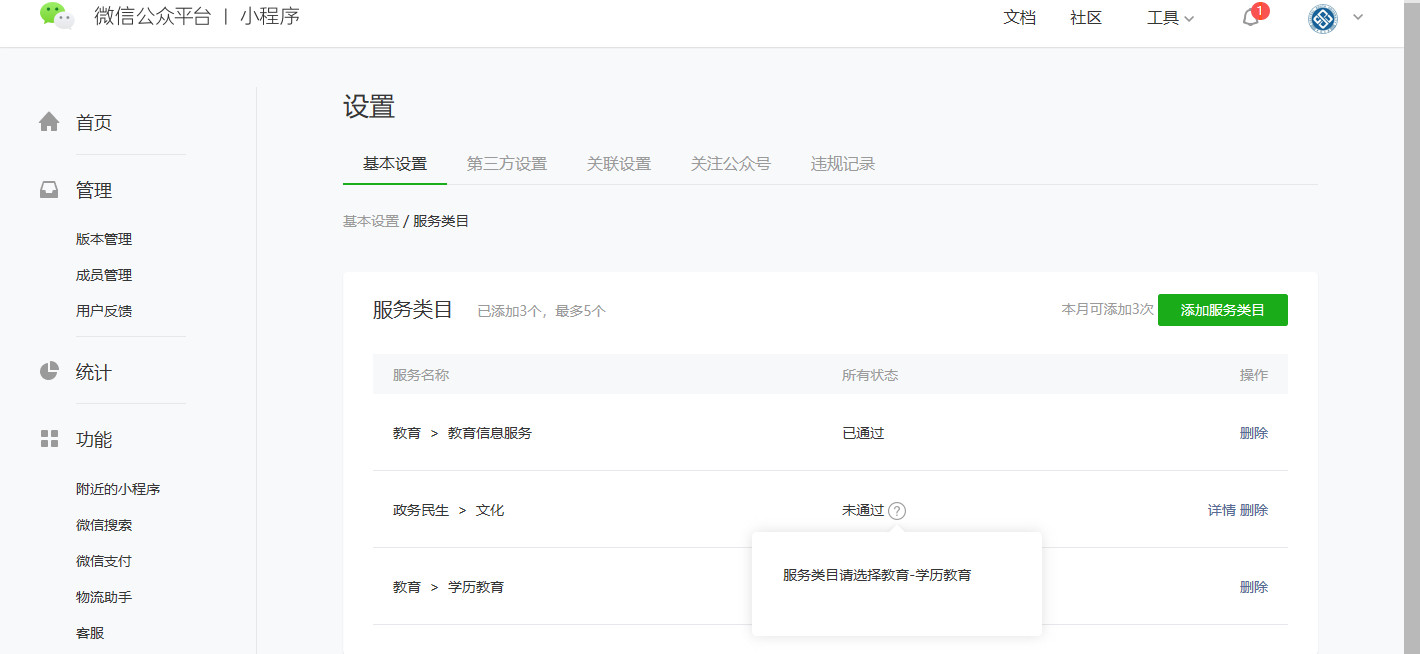Open the 工具 dropdown menu

point(1170,18)
